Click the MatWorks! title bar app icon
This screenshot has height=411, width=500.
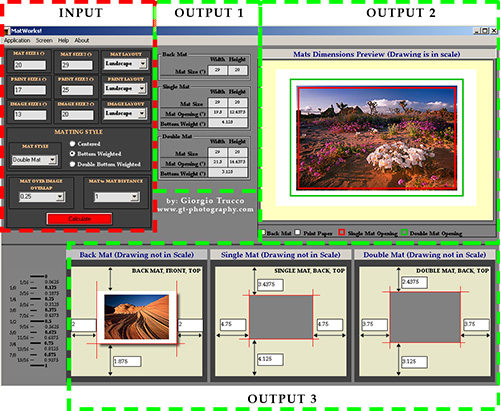point(7,31)
